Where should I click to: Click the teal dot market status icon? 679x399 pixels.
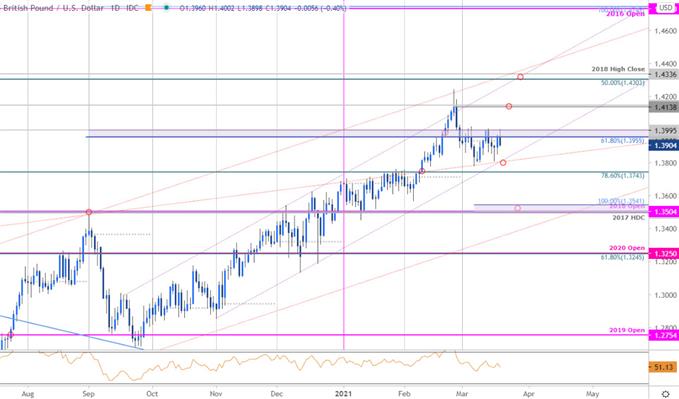click(x=166, y=8)
